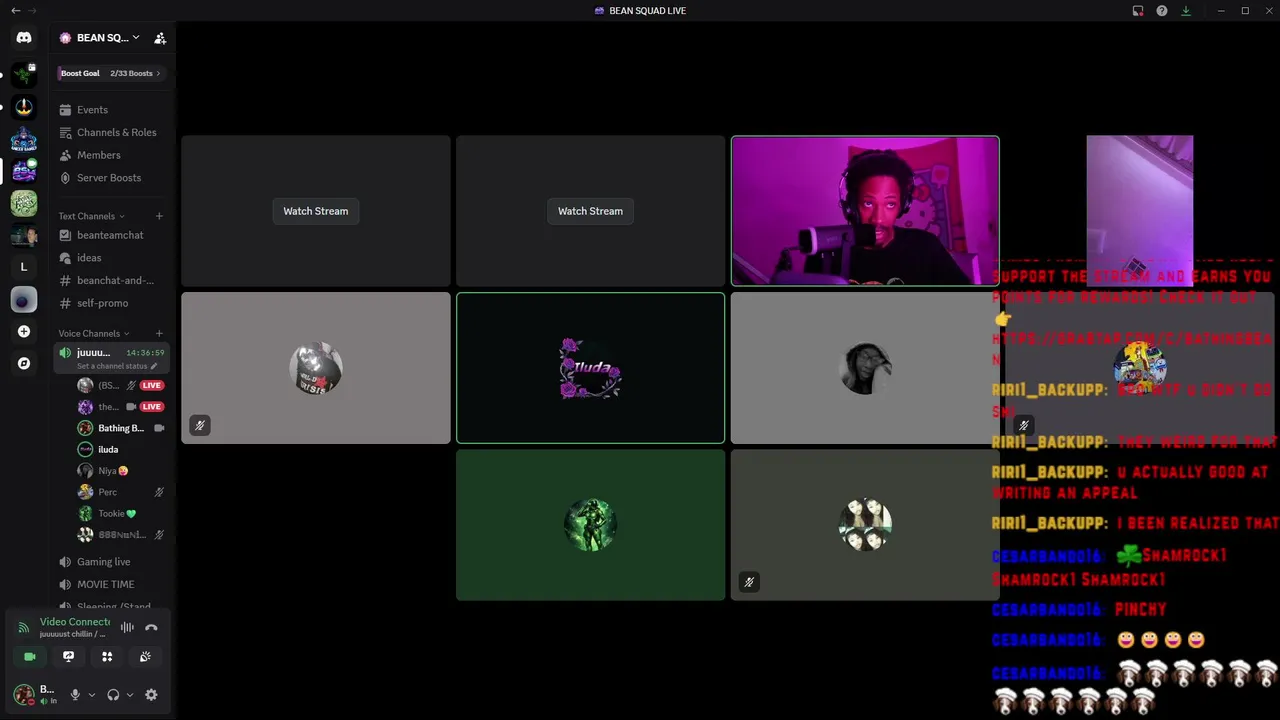Click the connection signal strength icon
The image size is (1280, 720).
tap(23, 628)
